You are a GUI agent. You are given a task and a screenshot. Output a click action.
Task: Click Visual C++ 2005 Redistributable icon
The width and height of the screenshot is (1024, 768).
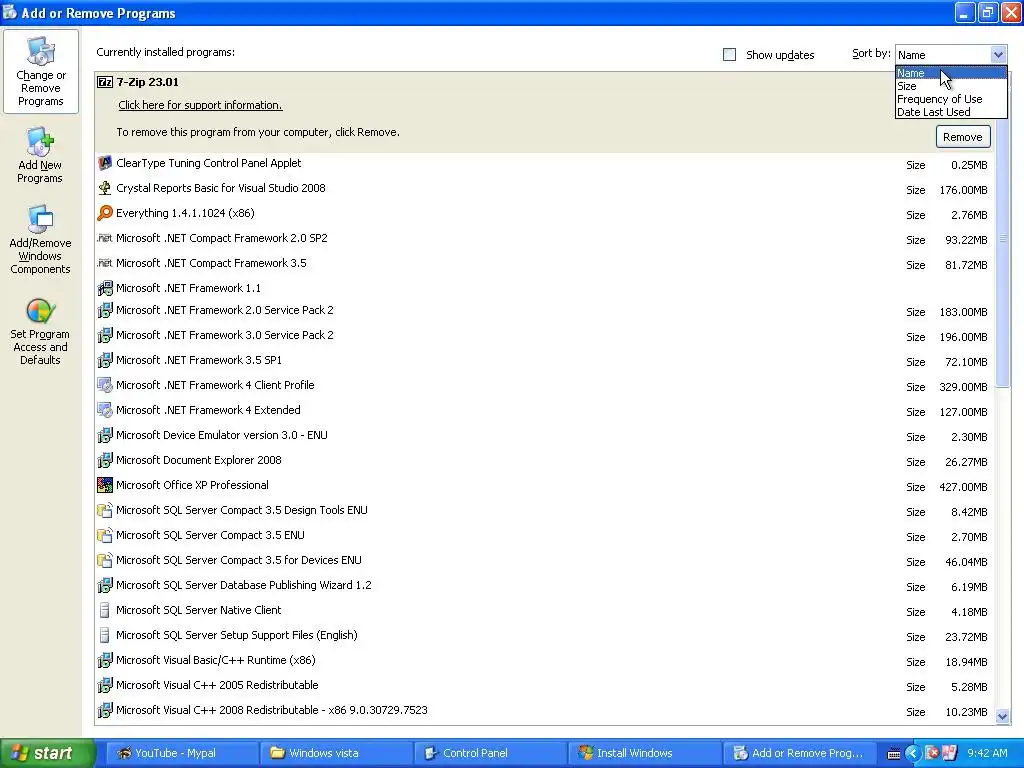(104, 685)
